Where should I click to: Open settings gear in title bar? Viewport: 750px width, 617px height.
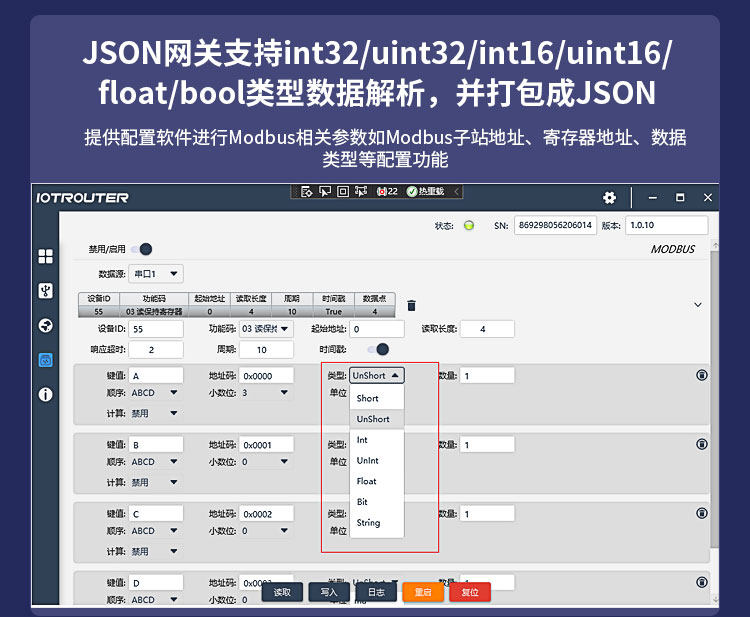pyautogui.click(x=609, y=198)
